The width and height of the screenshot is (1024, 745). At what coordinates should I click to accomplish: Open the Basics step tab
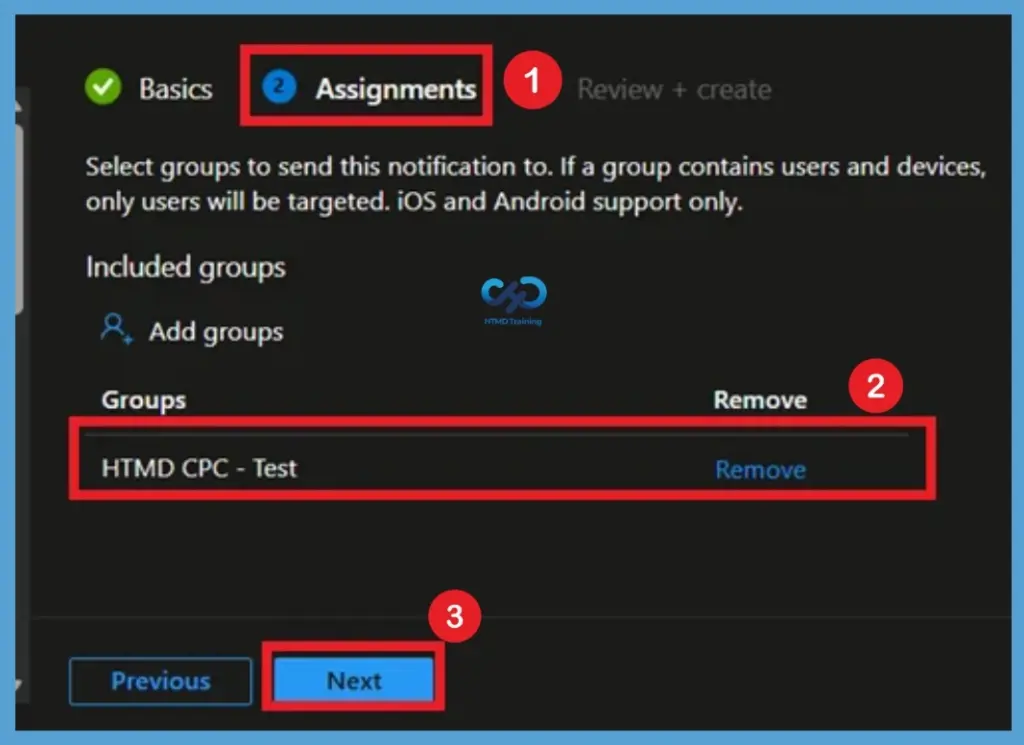(176, 89)
